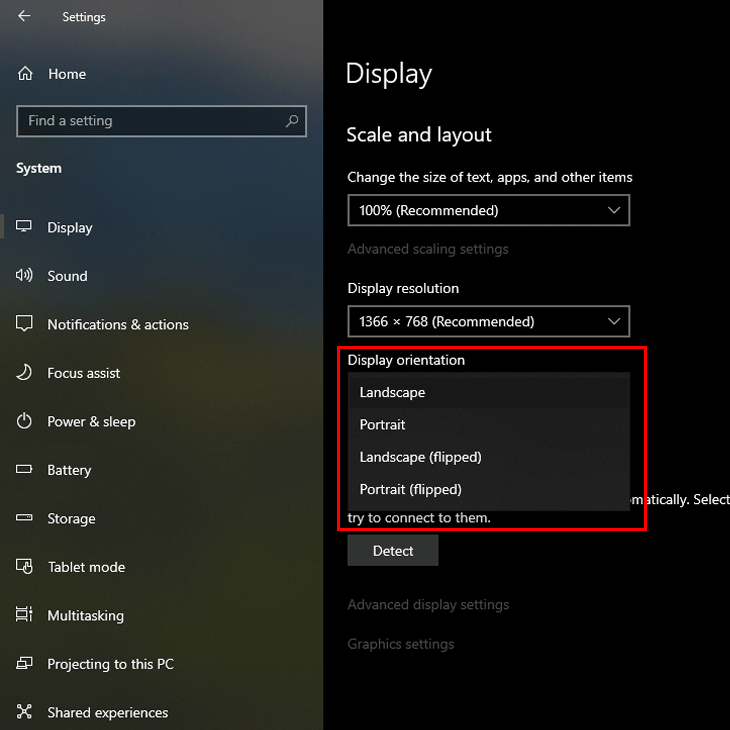Click the Power & sleep icon
Viewport: 730px width, 730px height.
[25, 422]
